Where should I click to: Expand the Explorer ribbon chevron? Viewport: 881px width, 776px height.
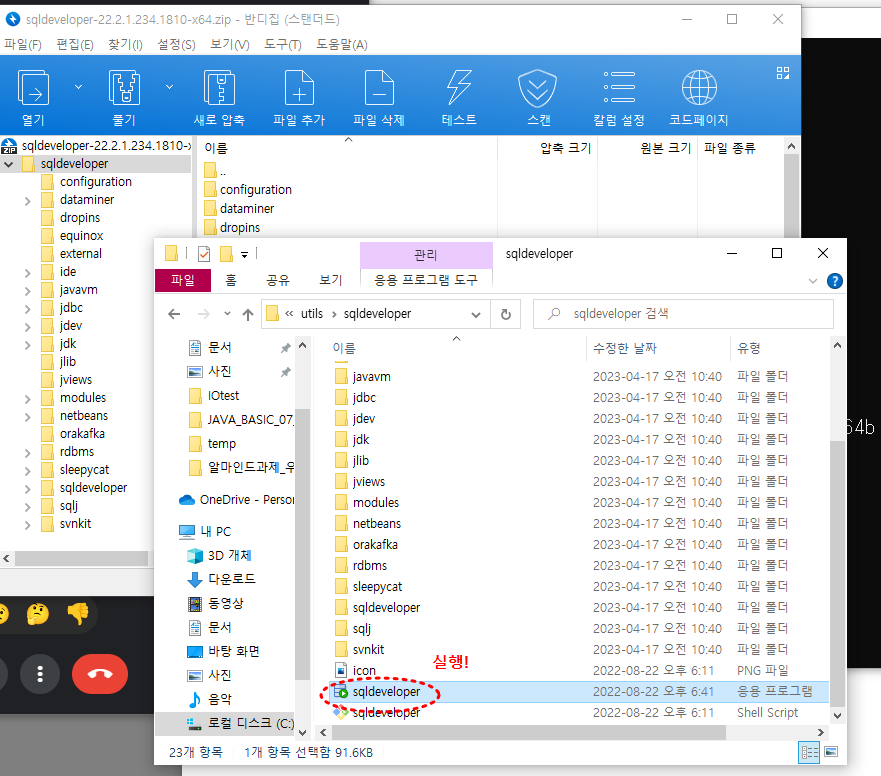pyautogui.click(x=812, y=281)
